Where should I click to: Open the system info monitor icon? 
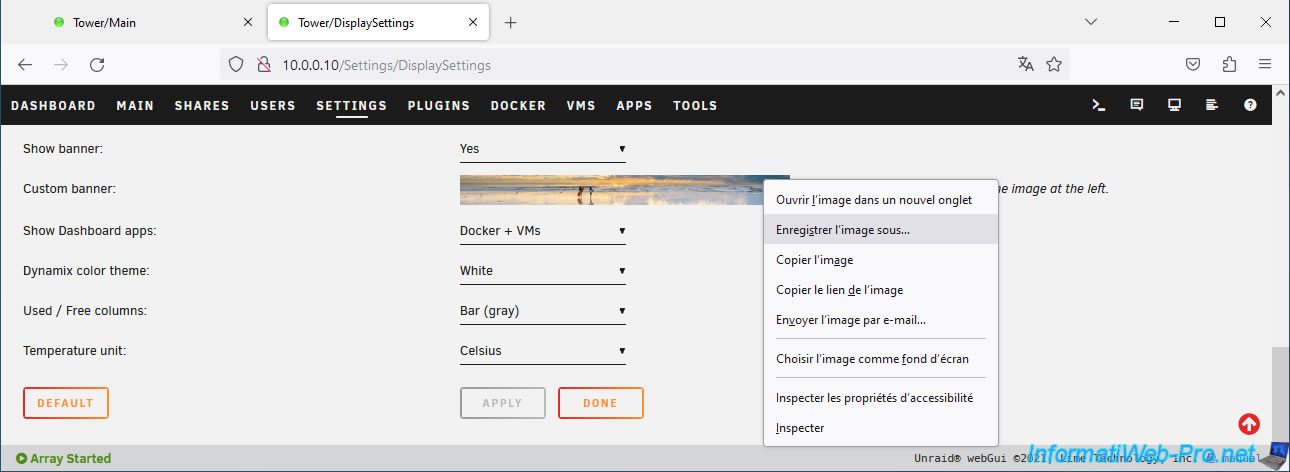1175,105
